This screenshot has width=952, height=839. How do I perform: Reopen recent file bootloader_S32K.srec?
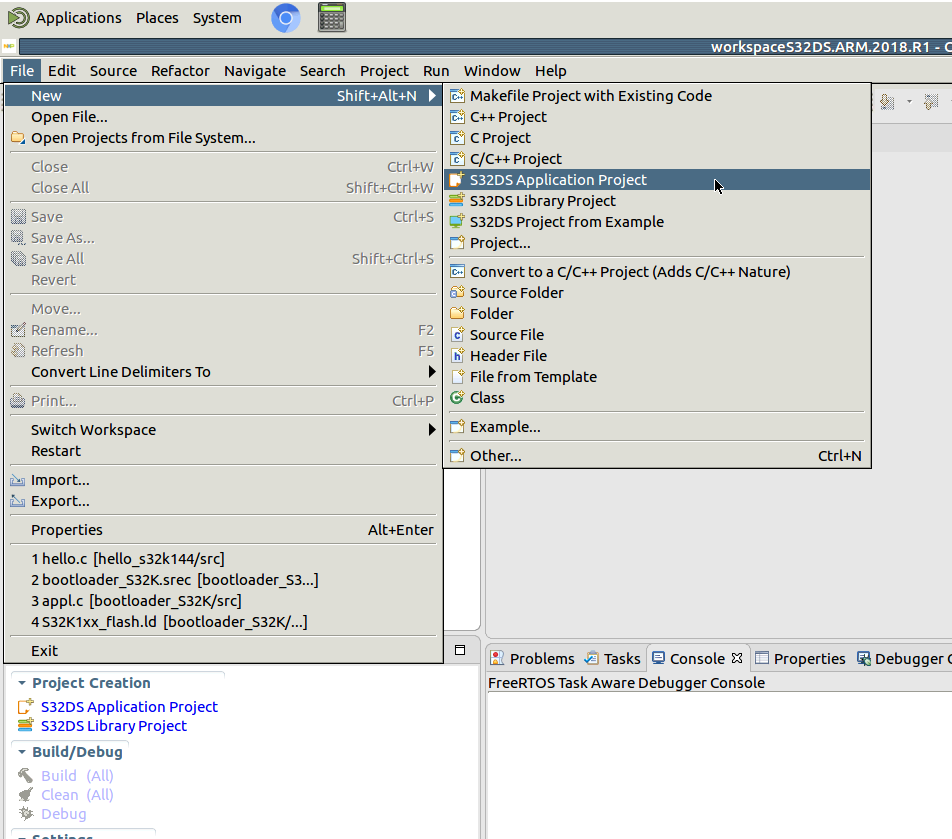pyautogui.click(x=223, y=580)
